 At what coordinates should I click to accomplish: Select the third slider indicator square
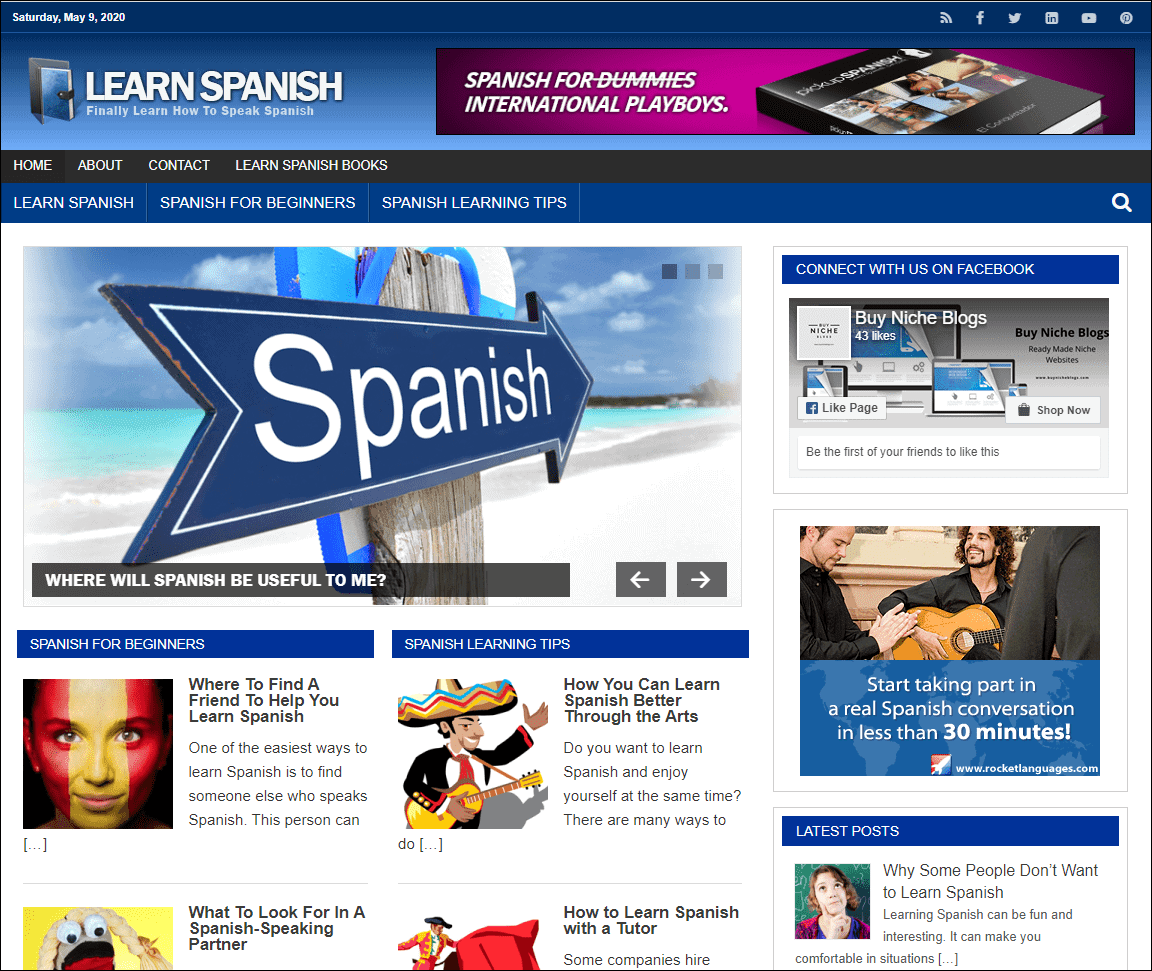[x=716, y=271]
